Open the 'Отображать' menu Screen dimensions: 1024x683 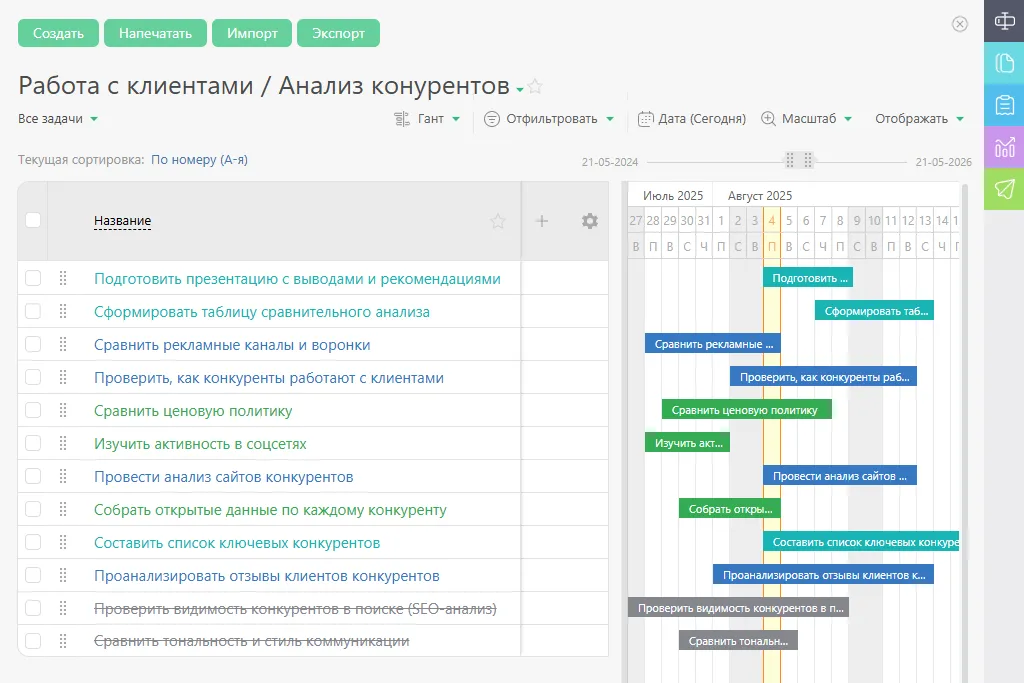919,118
